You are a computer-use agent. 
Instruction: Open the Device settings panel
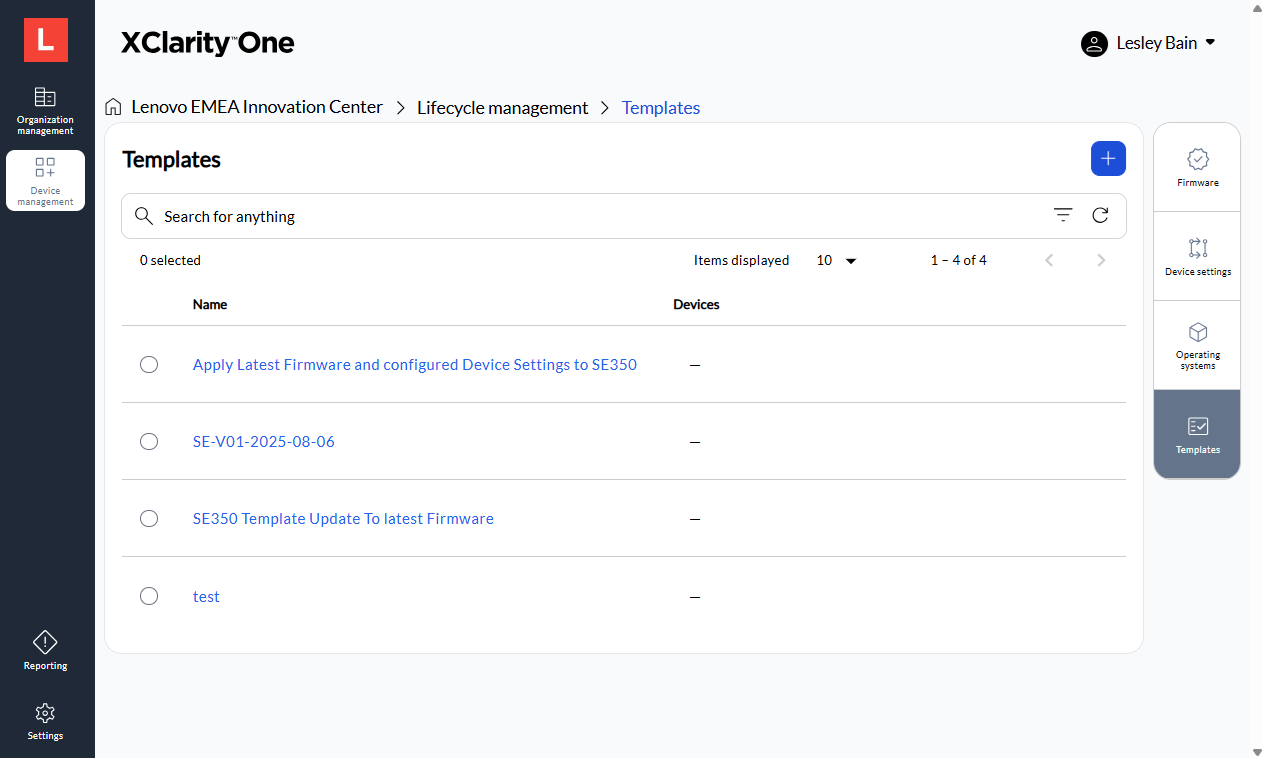[x=1197, y=256]
